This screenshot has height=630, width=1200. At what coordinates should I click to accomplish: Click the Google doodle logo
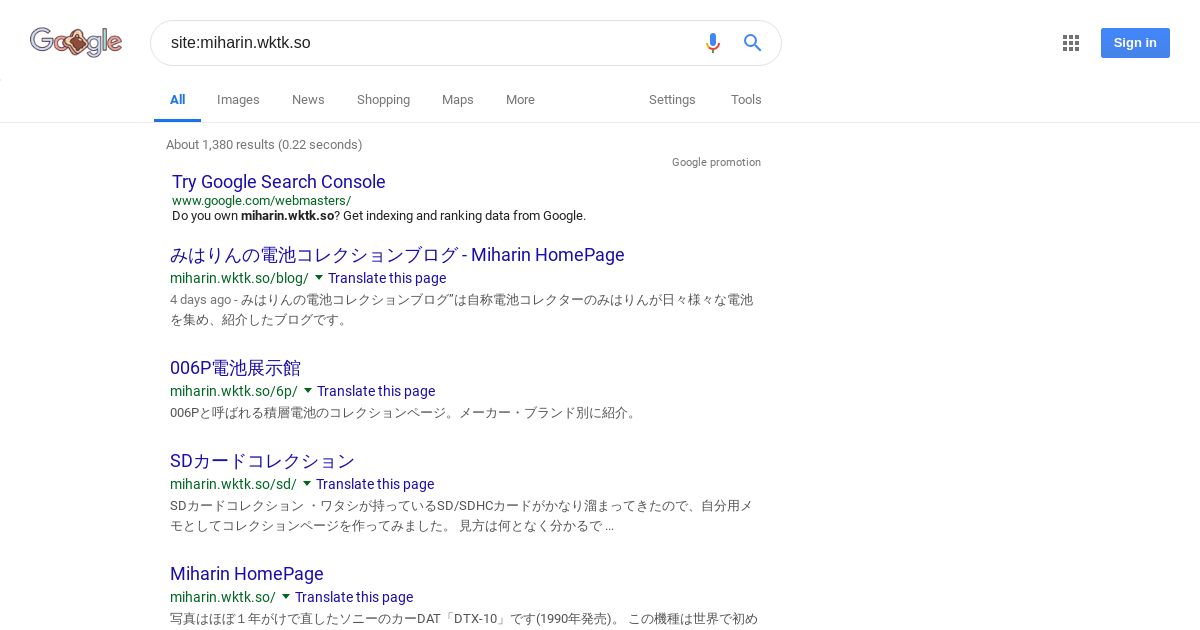76,42
